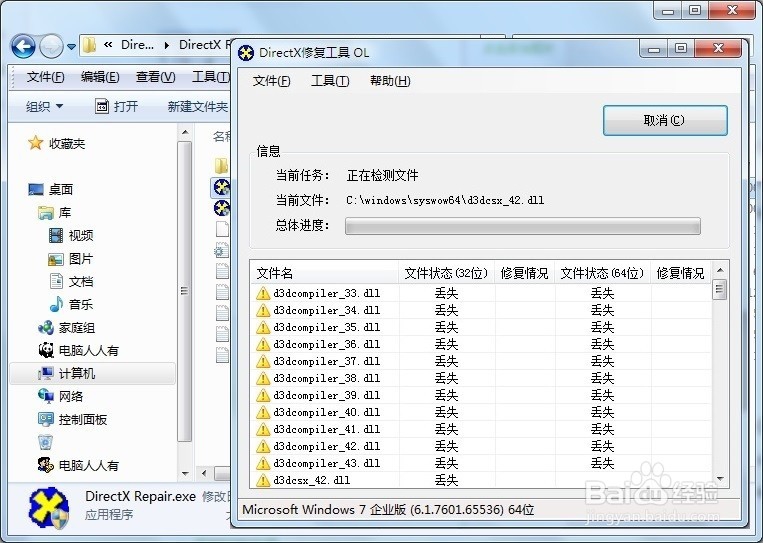Click 新建文件夹 in Explorer toolbar

point(198,106)
